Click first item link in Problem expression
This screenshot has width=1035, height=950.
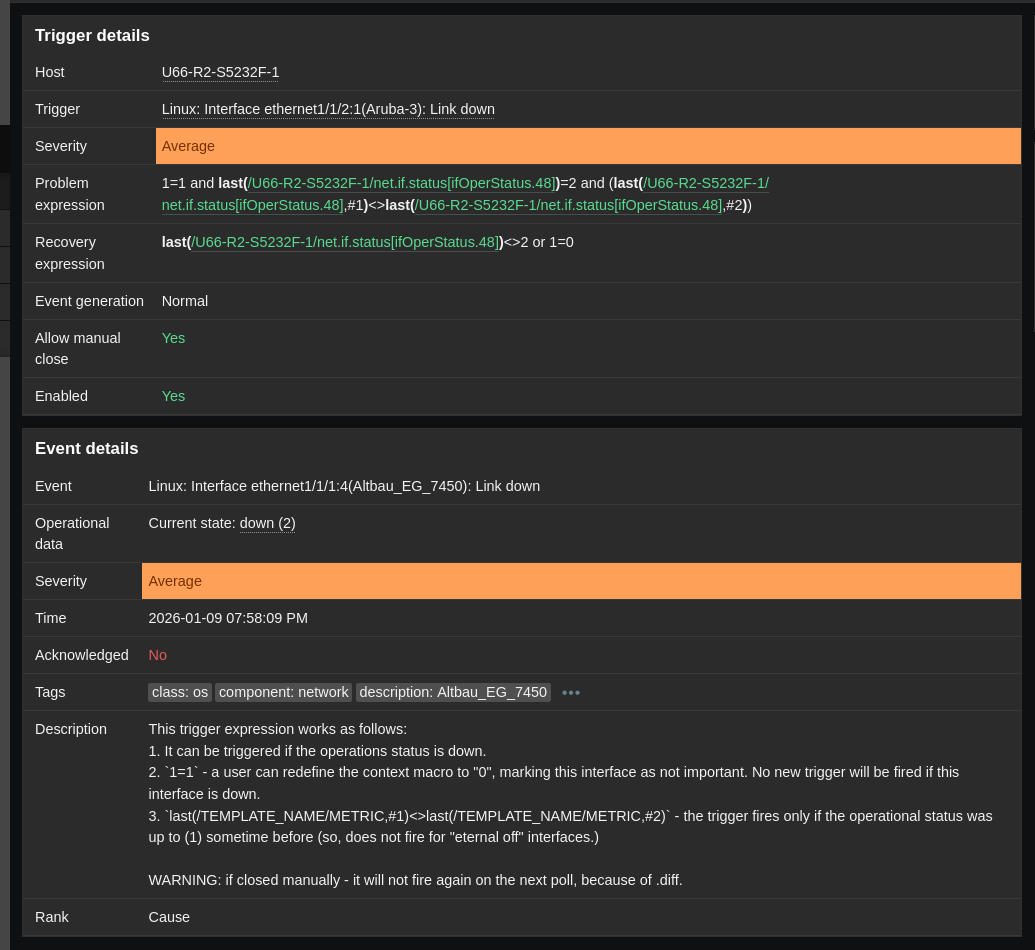pos(401,183)
